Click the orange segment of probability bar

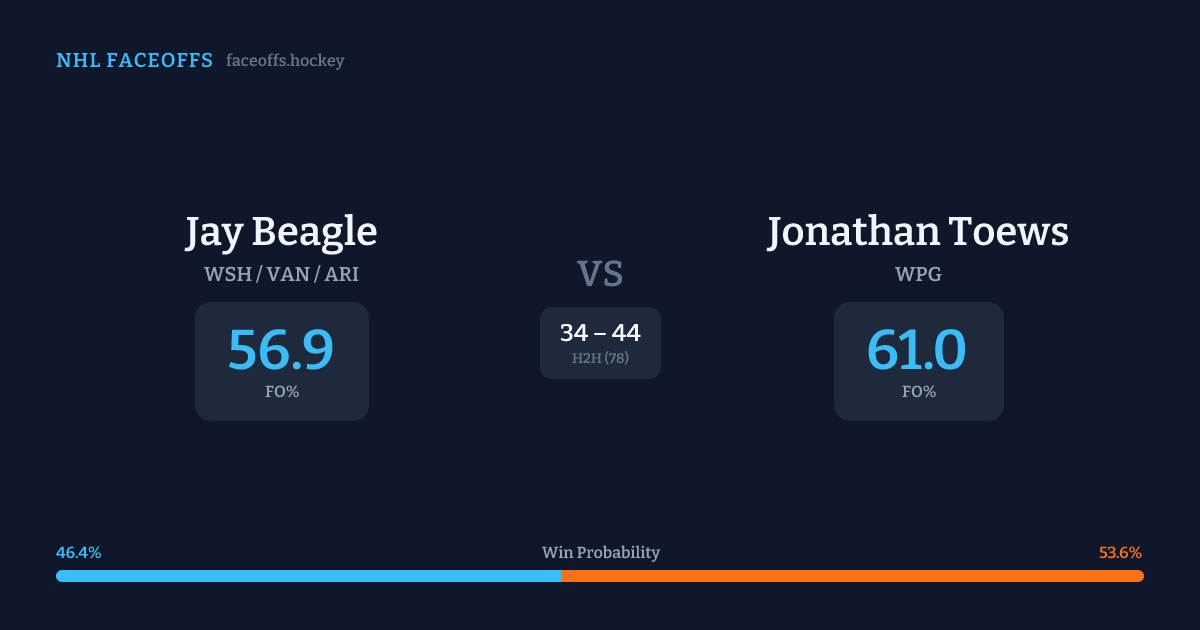pos(852,576)
